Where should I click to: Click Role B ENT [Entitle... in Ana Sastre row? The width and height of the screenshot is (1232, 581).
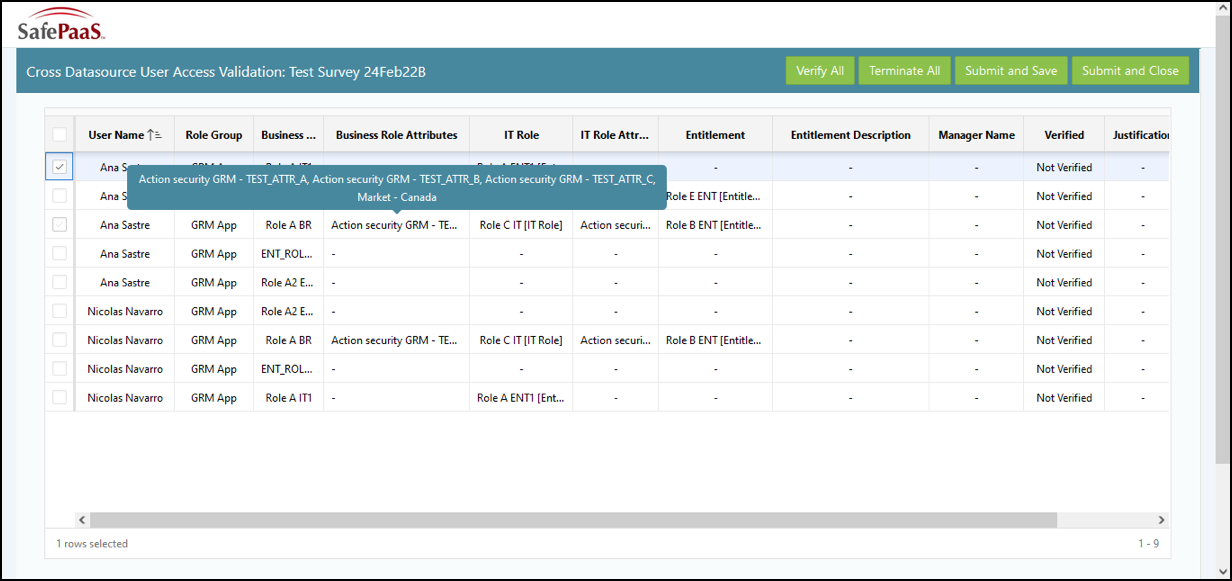click(x=713, y=226)
